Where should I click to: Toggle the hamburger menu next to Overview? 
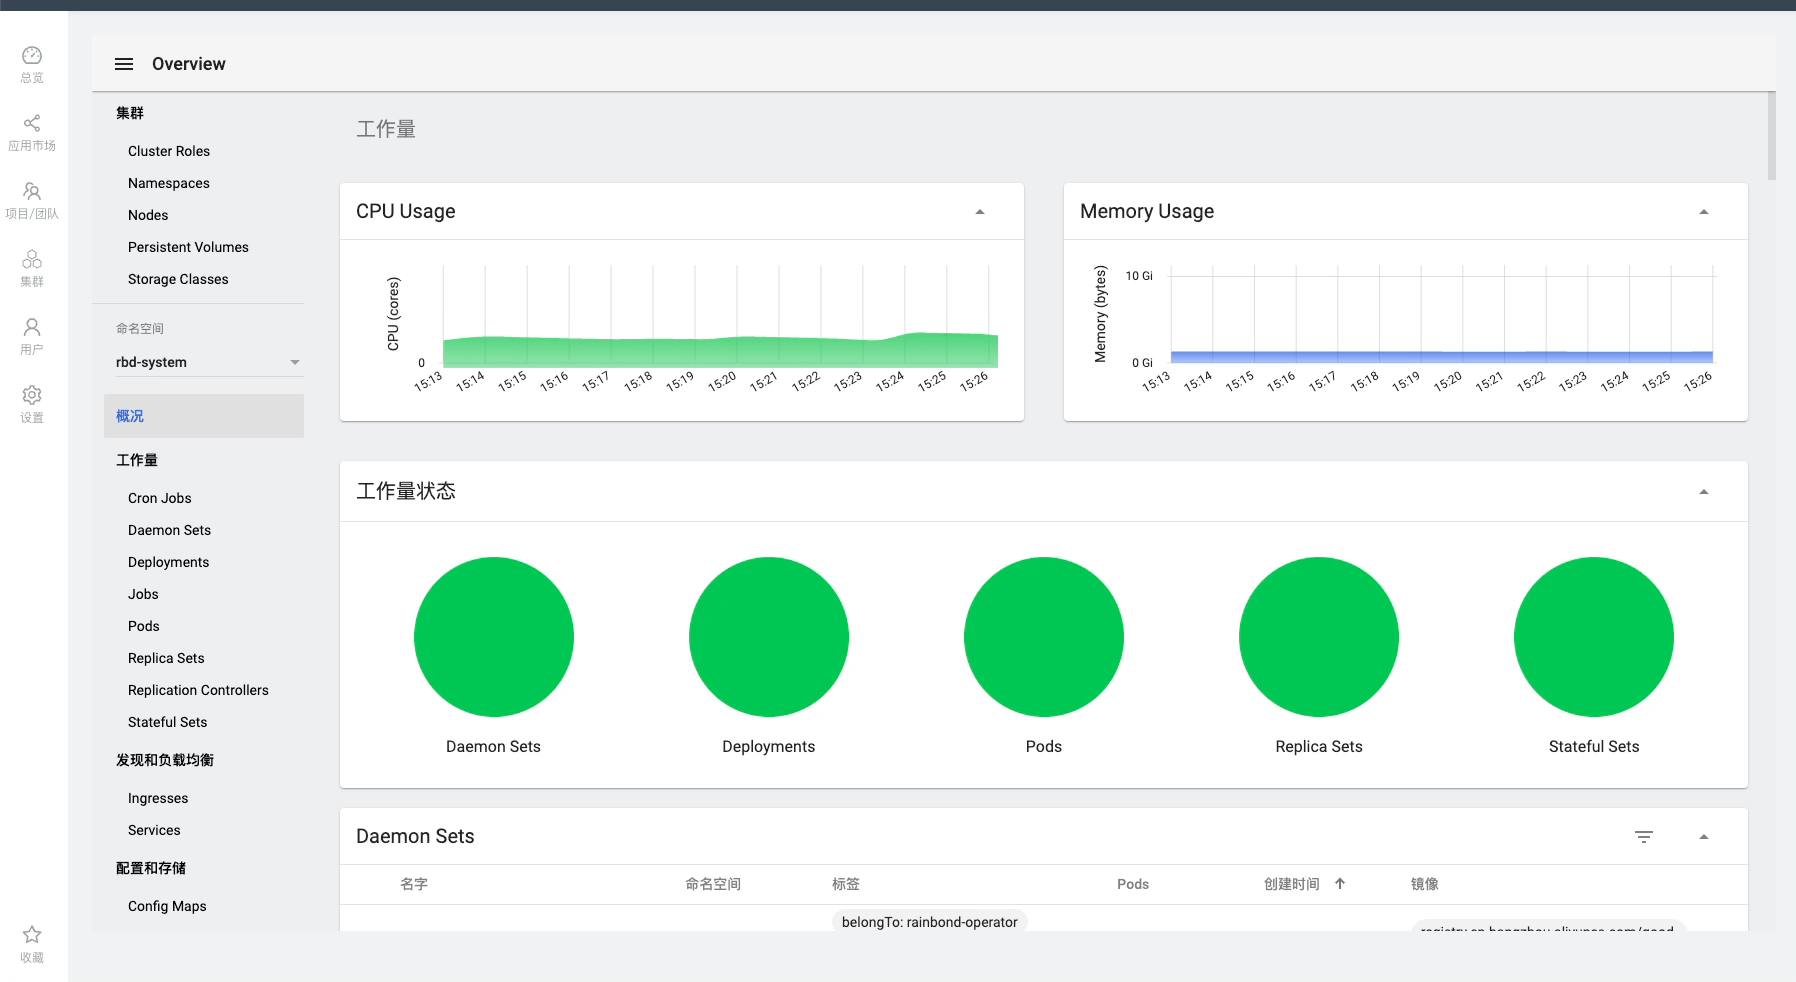pos(124,64)
